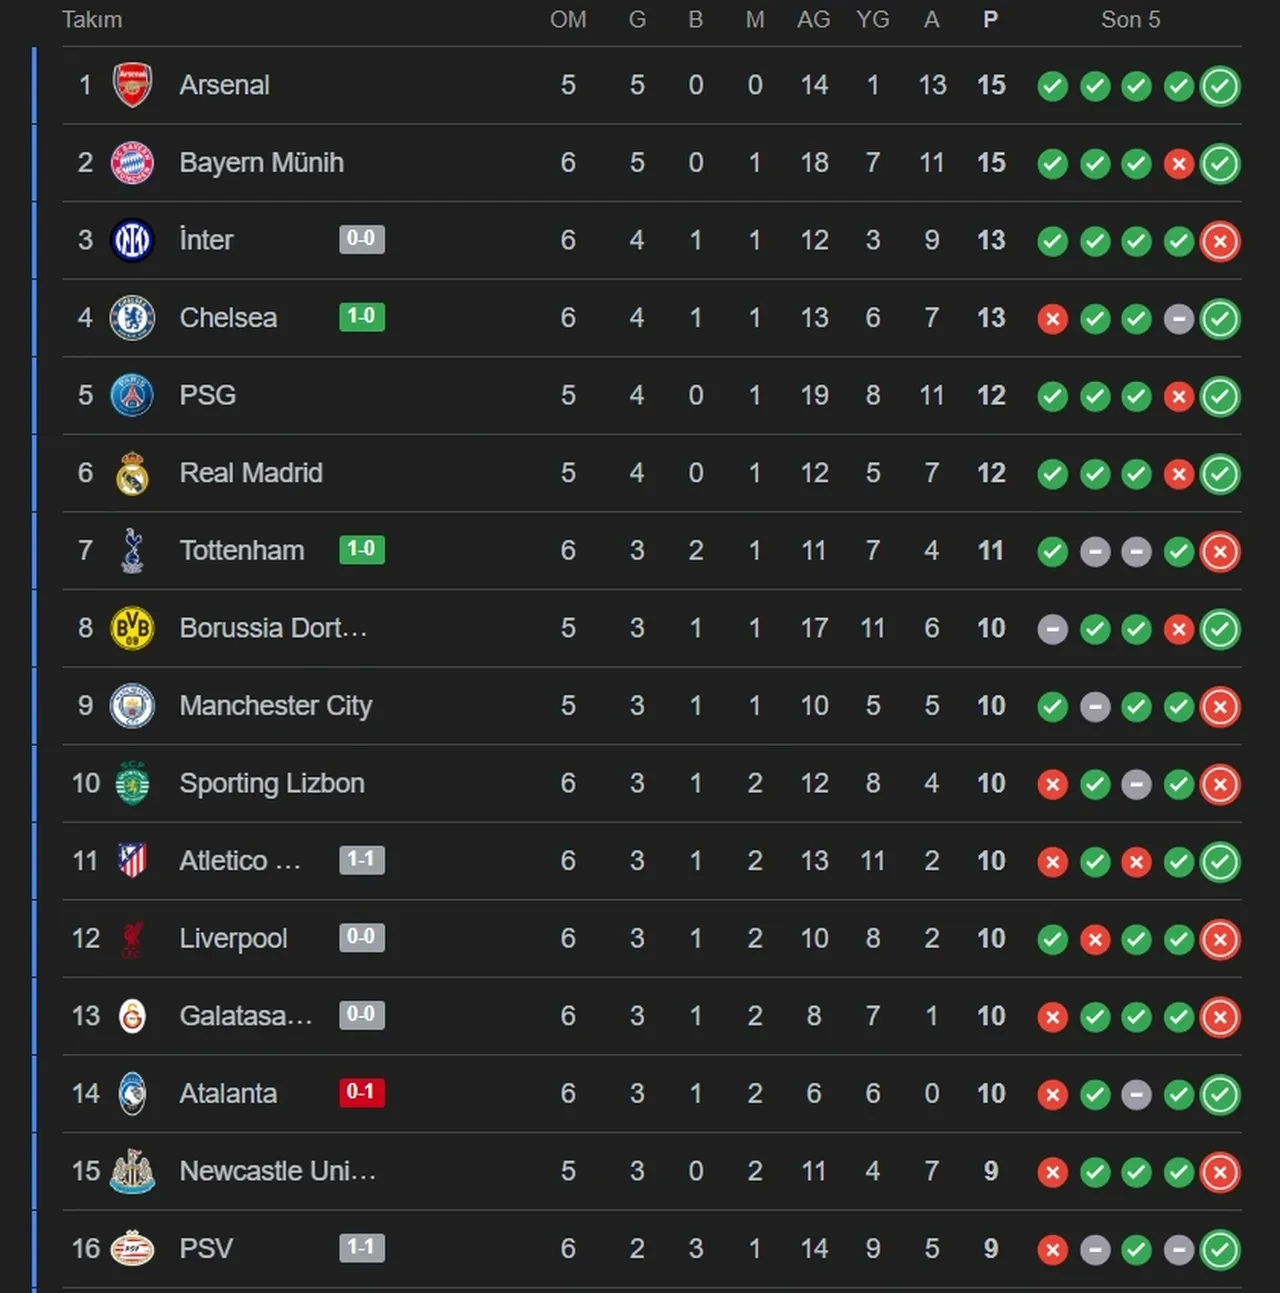Click the Manchester City badge
Viewport: 1280px width, 1293px height.
click(132, 706)
